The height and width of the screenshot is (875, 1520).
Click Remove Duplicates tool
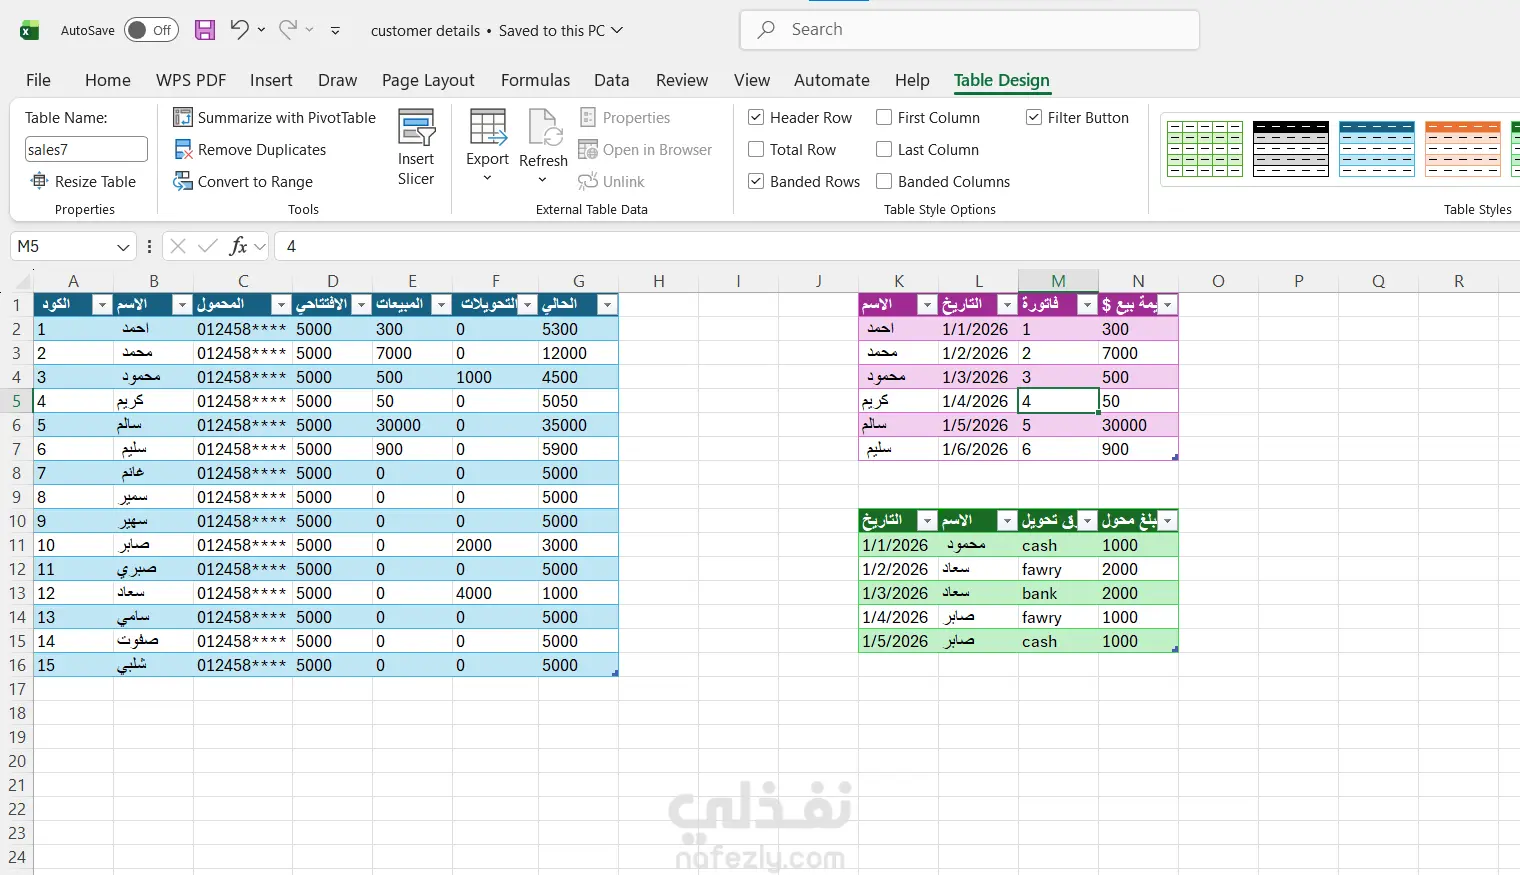coord(250,150)
